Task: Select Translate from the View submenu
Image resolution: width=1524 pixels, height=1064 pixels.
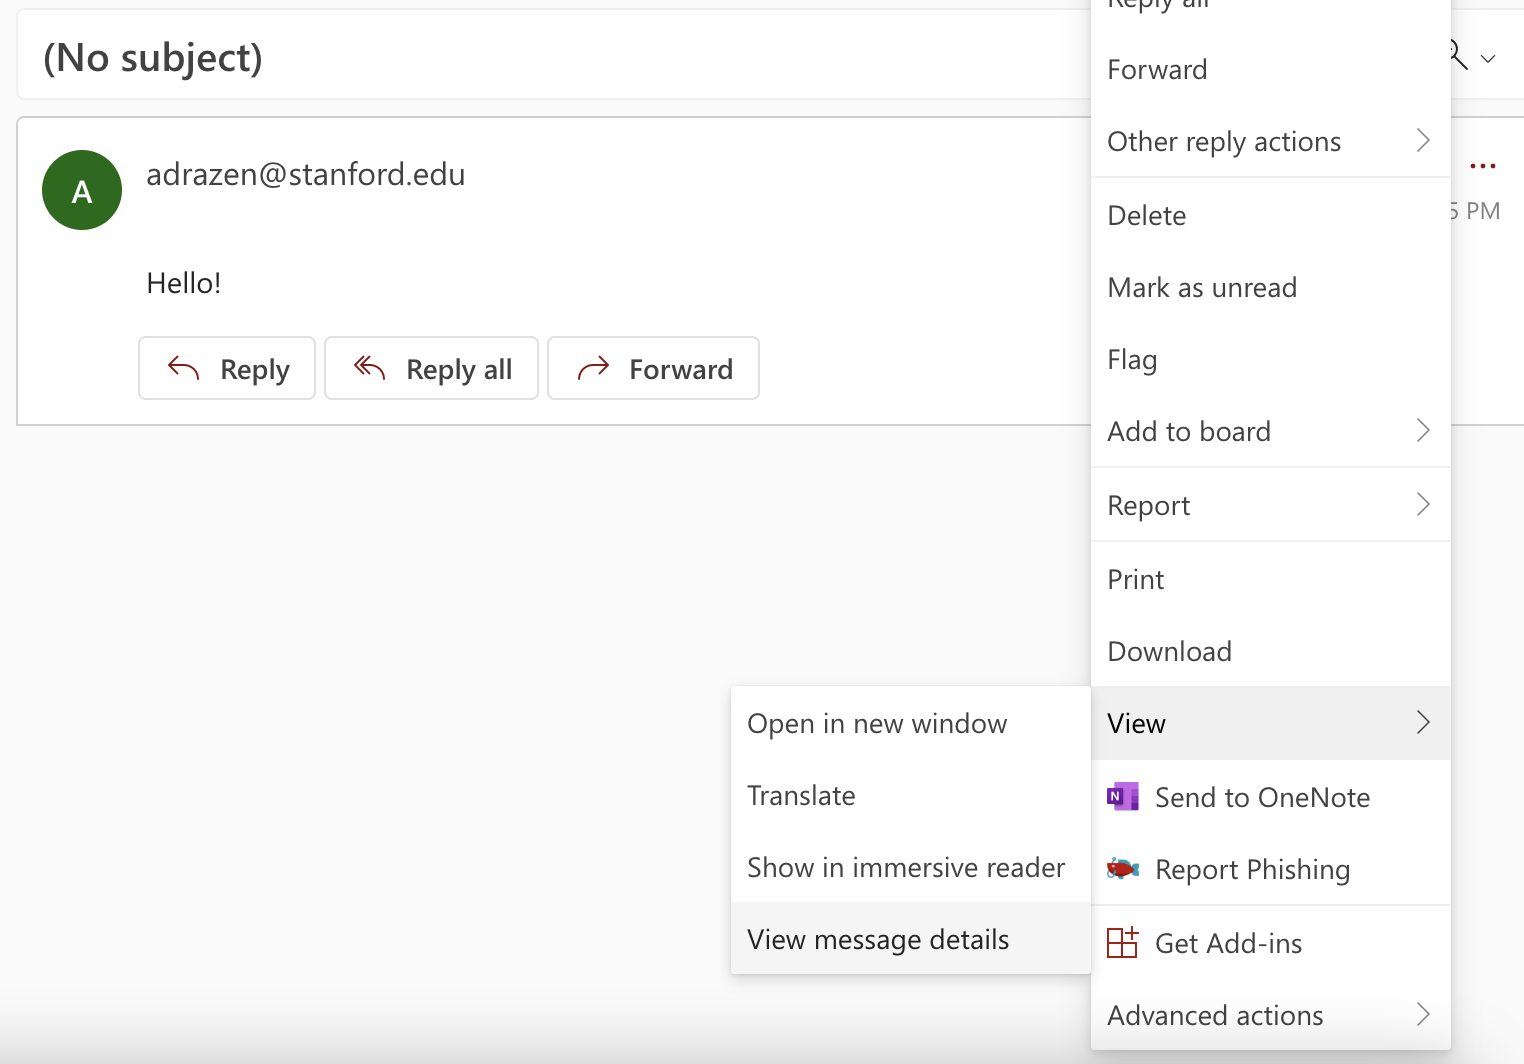Action: point(801,795)
